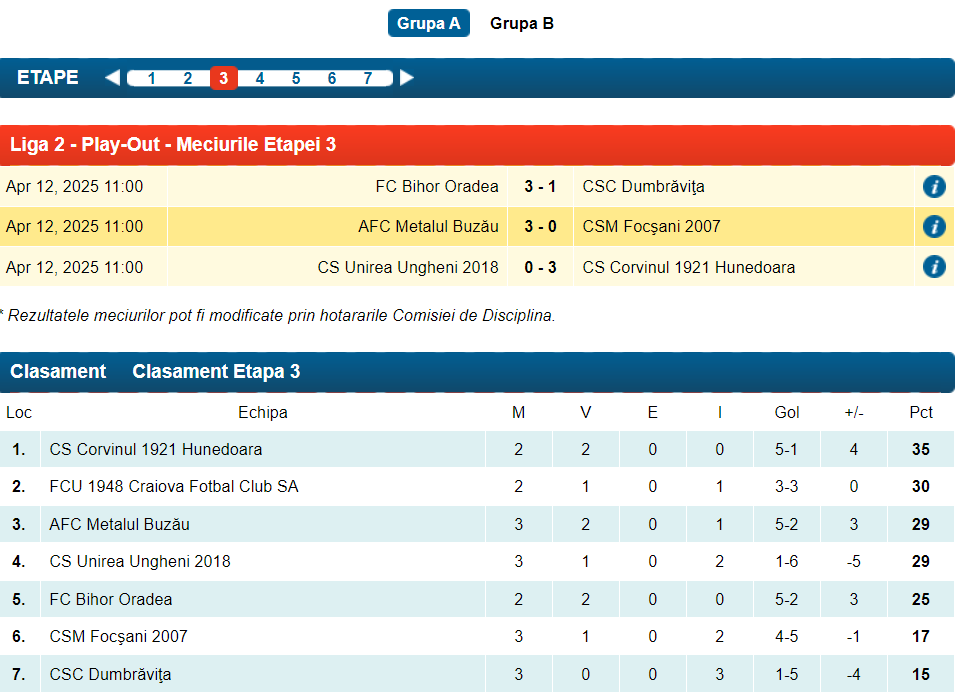Select the Grupa A tab

tap(428, 23)
